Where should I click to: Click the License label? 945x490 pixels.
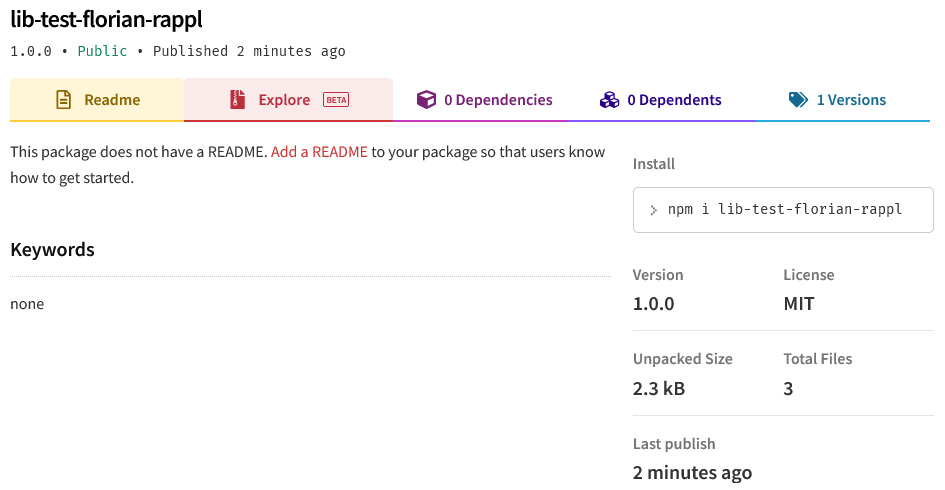coord(809,275)
